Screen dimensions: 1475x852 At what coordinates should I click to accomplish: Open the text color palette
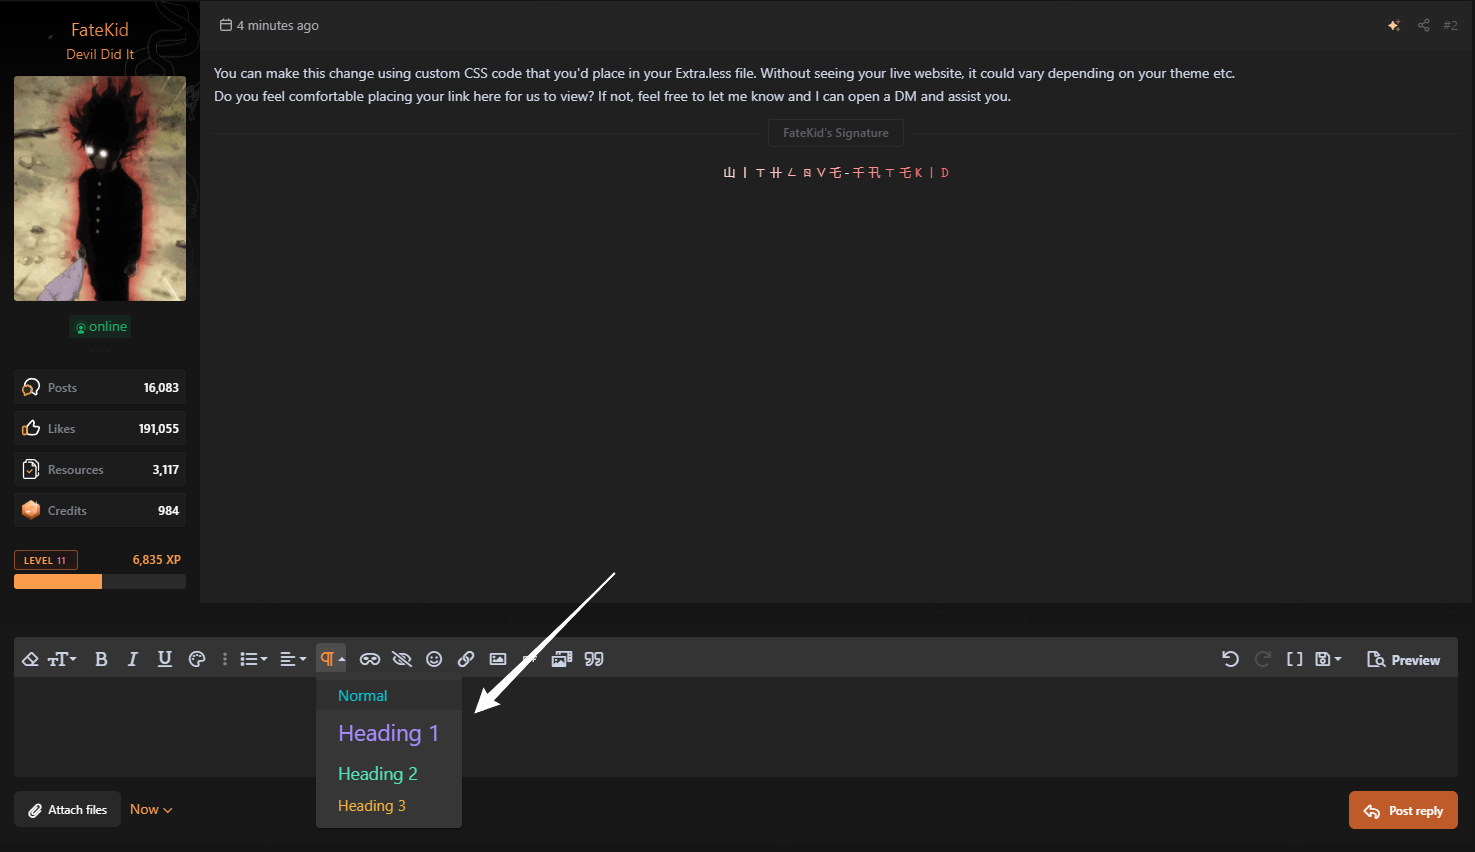[197, 659]
